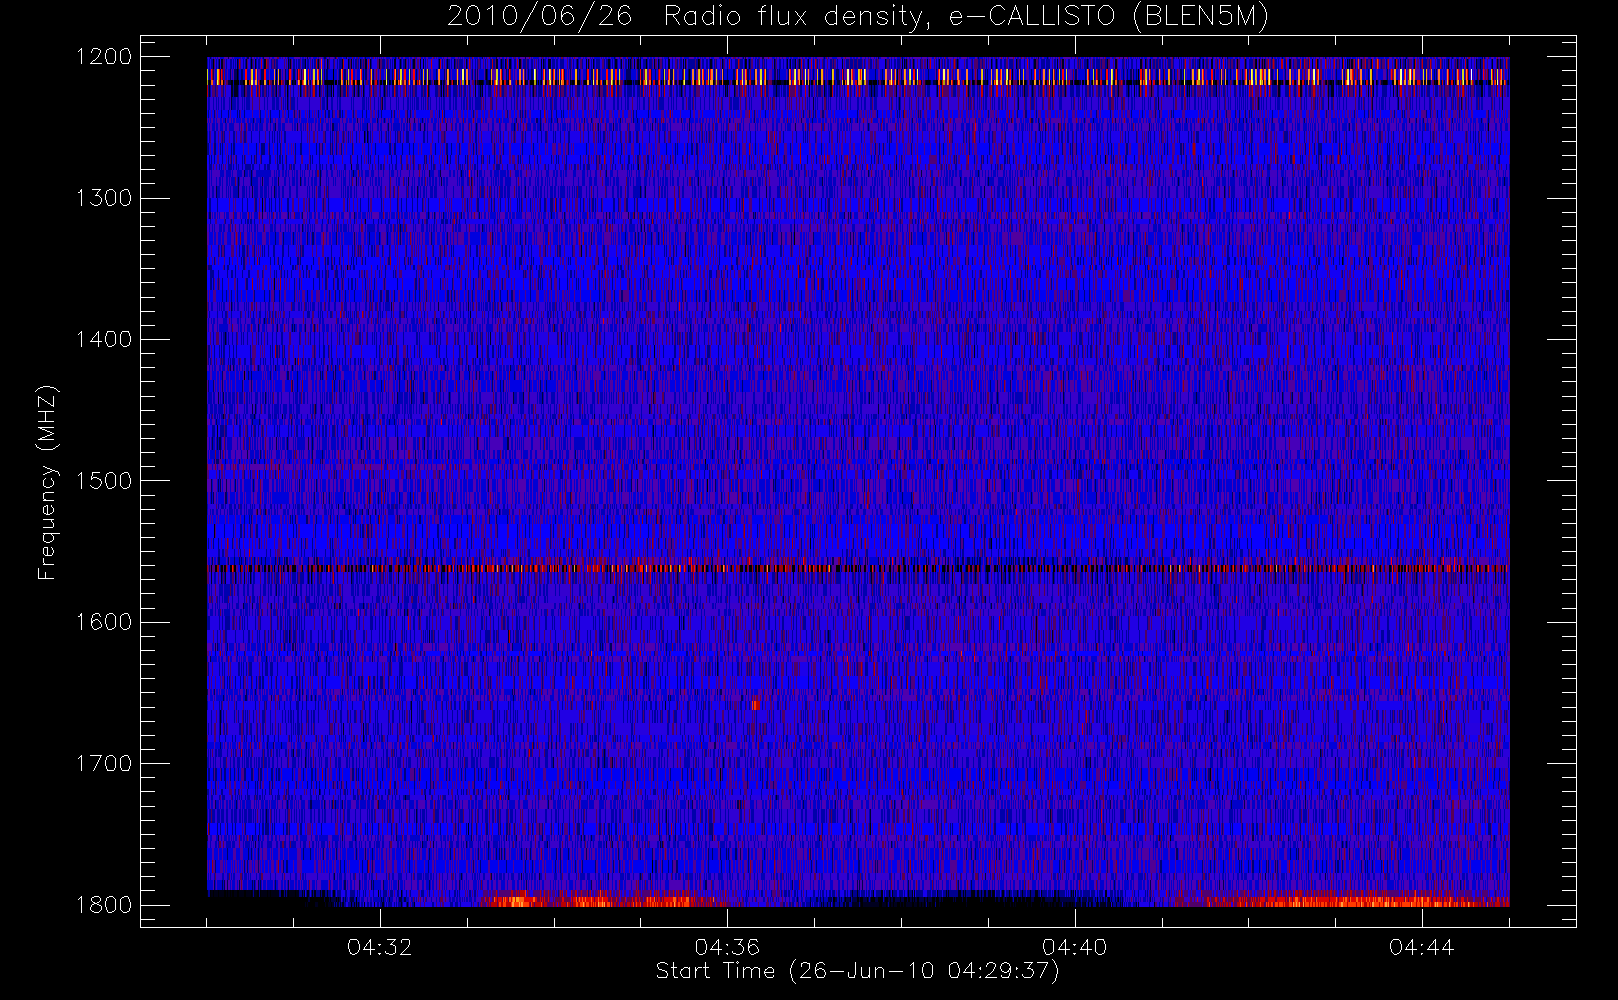
Task: Click the 1500 frequency tick label
Action: point(104,481)
